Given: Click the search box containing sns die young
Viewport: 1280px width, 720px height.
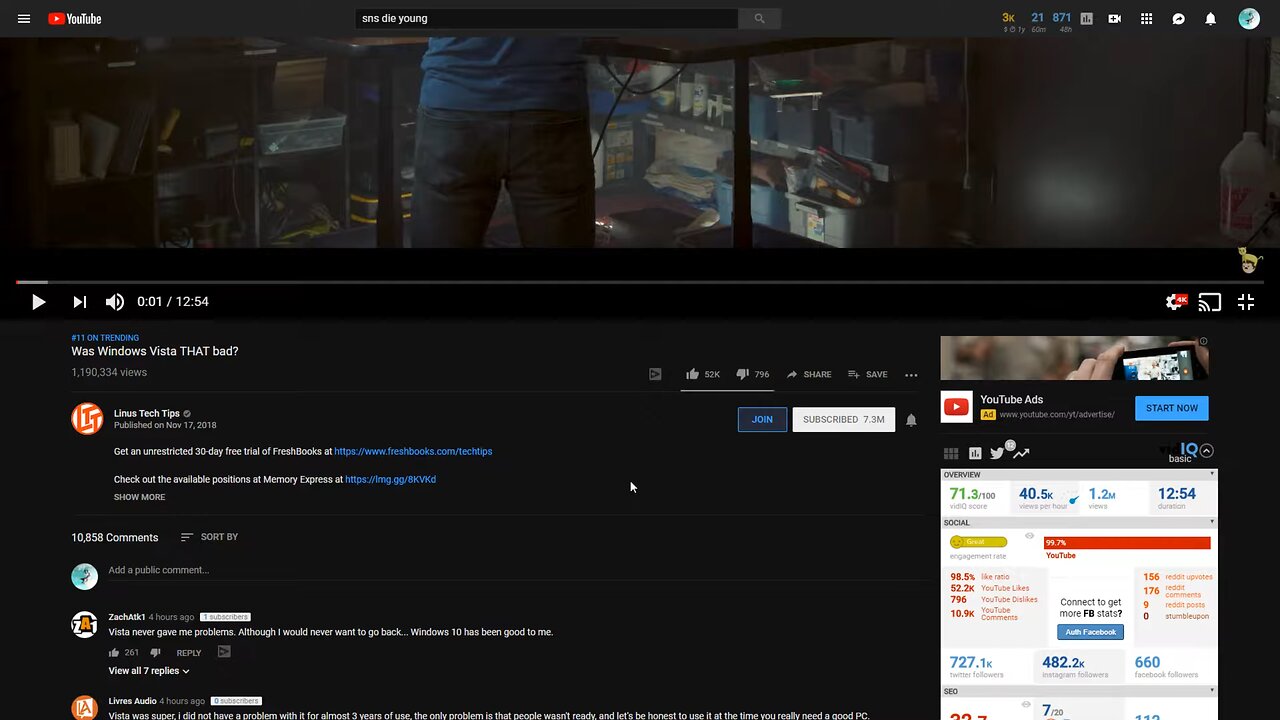Looking at the screenshot, I should [547, 18].
